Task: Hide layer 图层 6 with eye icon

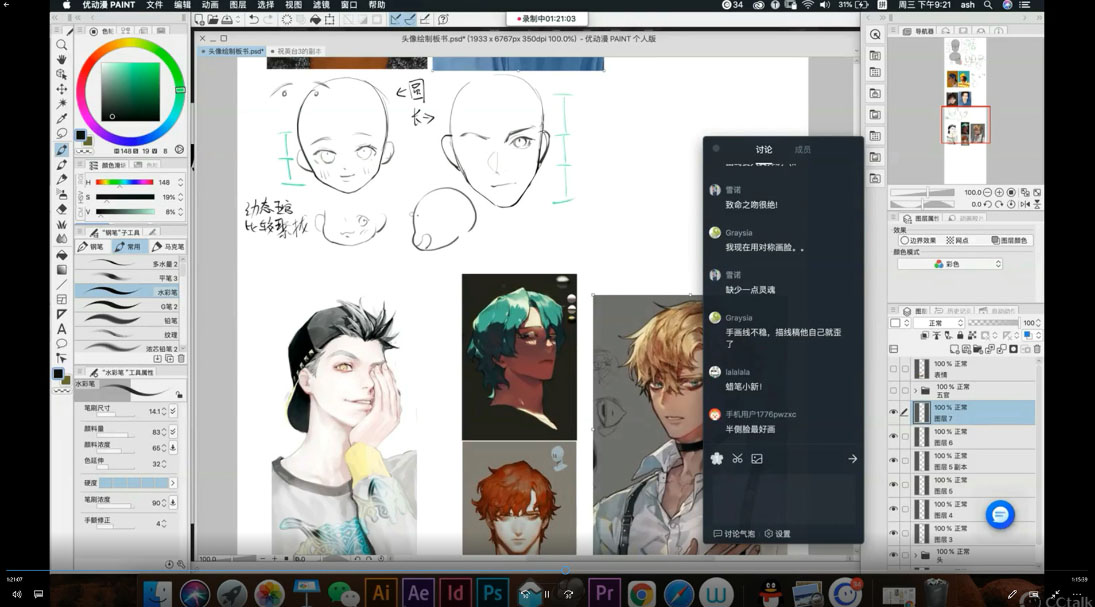Action: coord(893,437)
